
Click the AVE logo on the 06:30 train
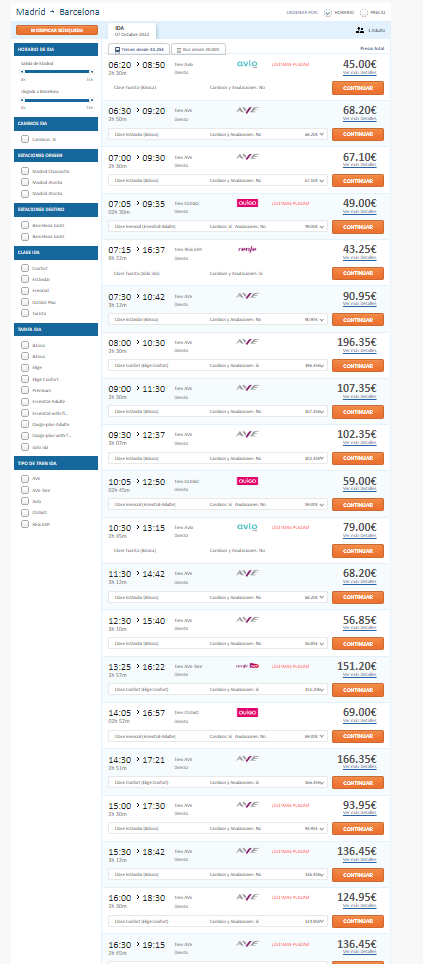[247, 110]
